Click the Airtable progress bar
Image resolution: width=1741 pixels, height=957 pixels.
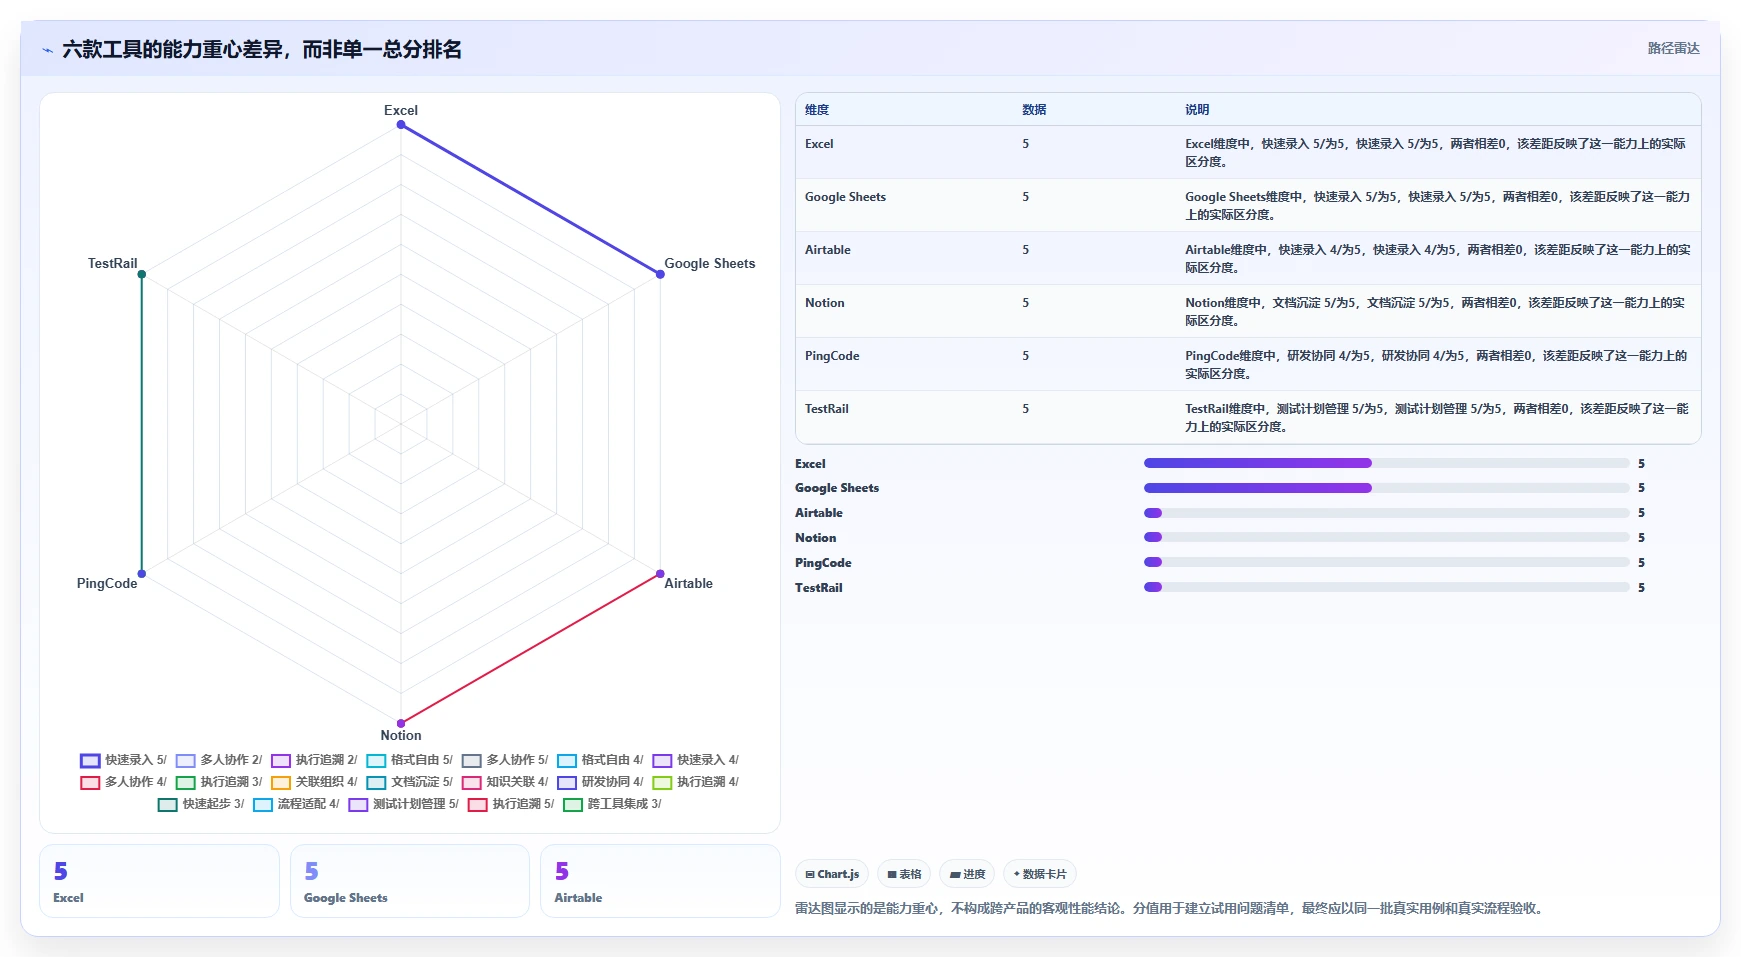click(1387, 513)
